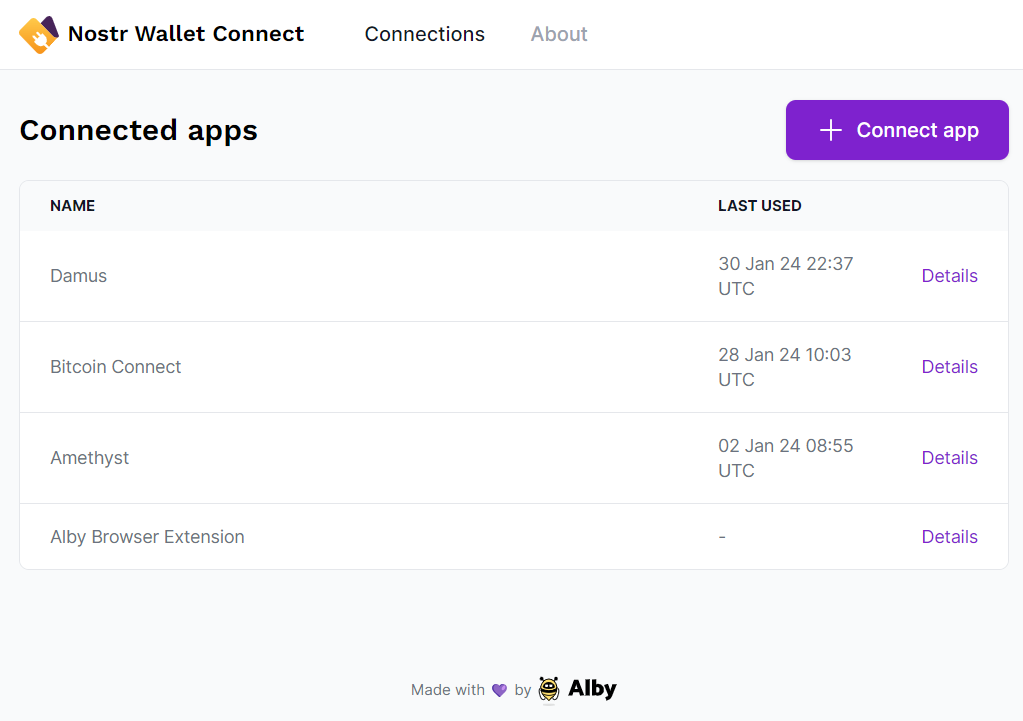Select the Alby Browser Extension name
The image size is (1023, 721).
(x=147, y=537)
